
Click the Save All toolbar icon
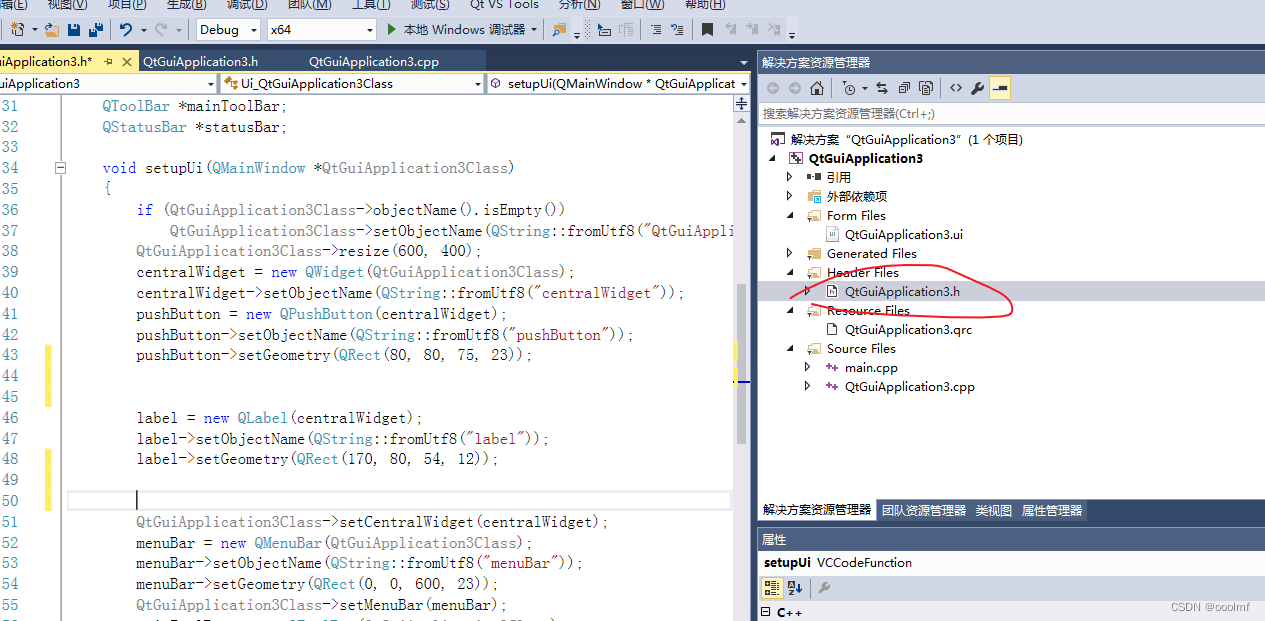[x=97, y=30]
